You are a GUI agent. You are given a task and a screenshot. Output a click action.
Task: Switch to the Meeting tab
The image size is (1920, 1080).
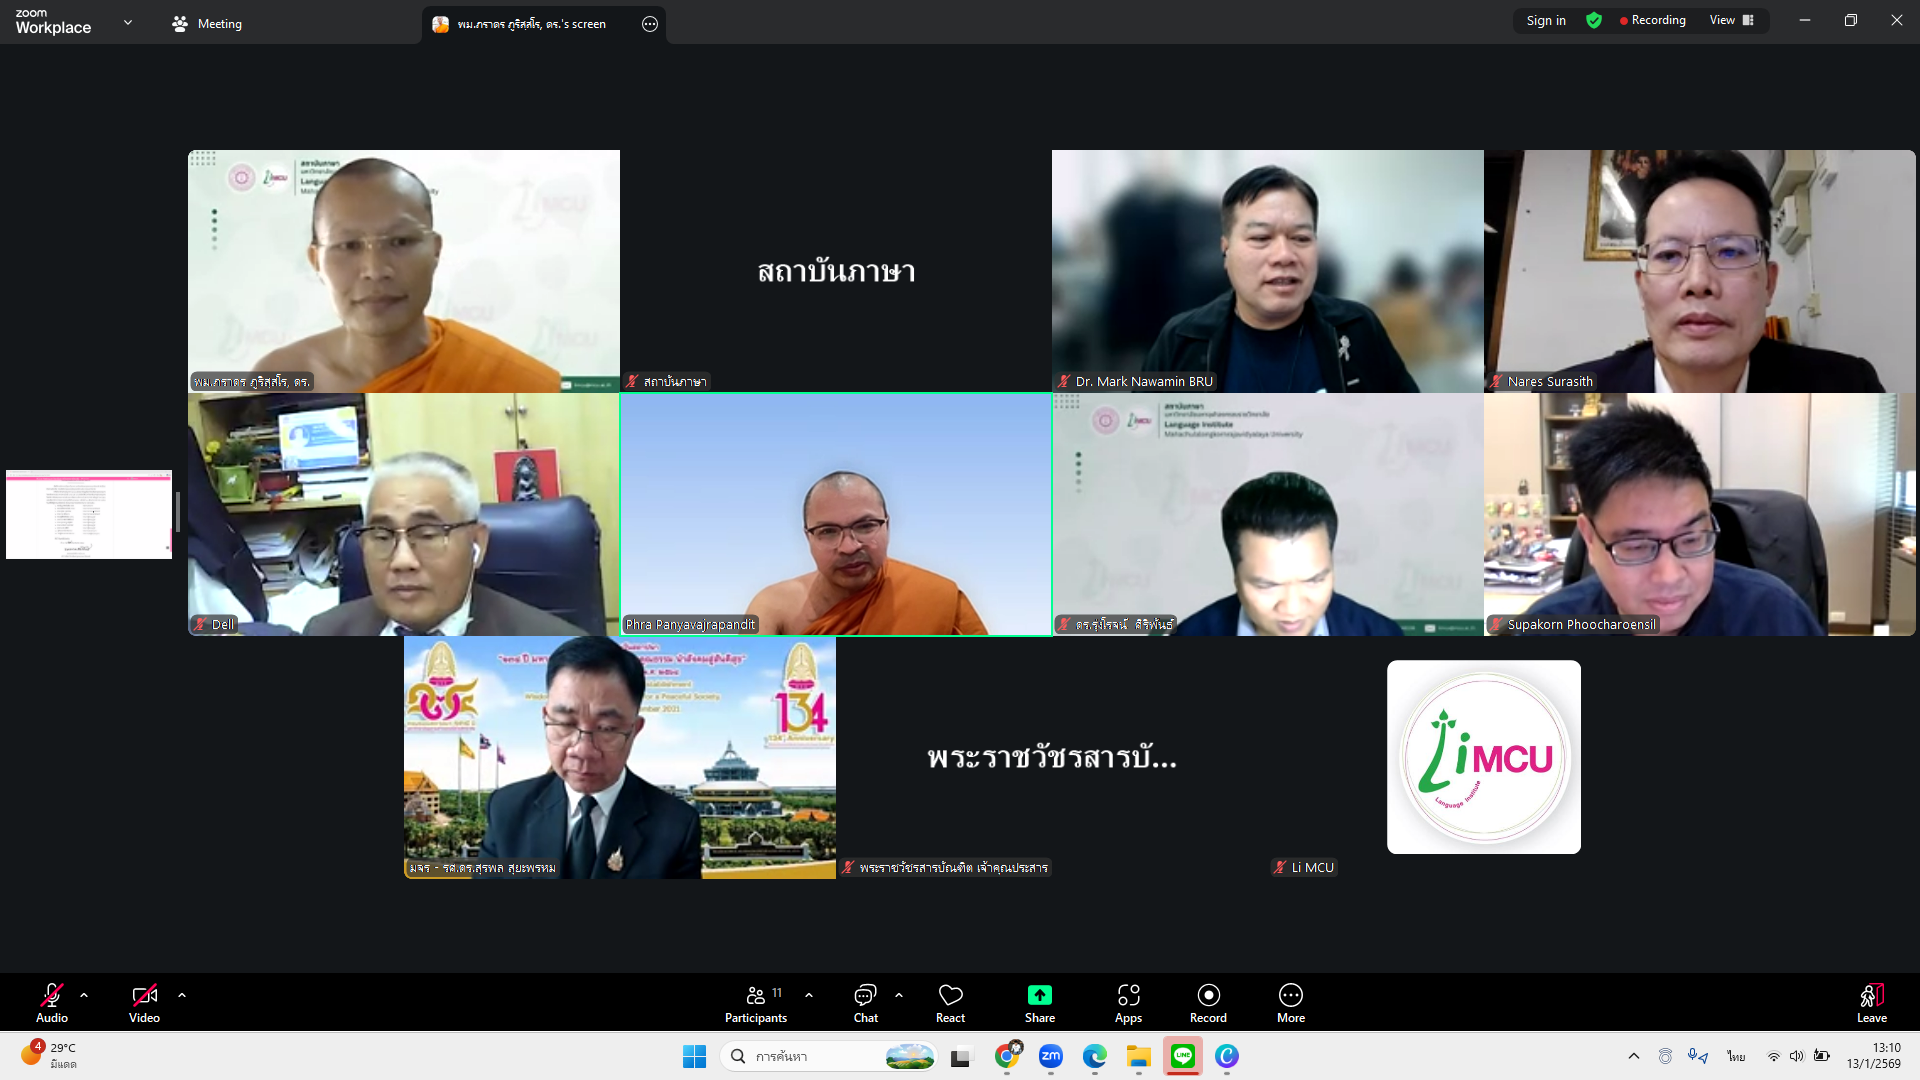tap(207, 24)
